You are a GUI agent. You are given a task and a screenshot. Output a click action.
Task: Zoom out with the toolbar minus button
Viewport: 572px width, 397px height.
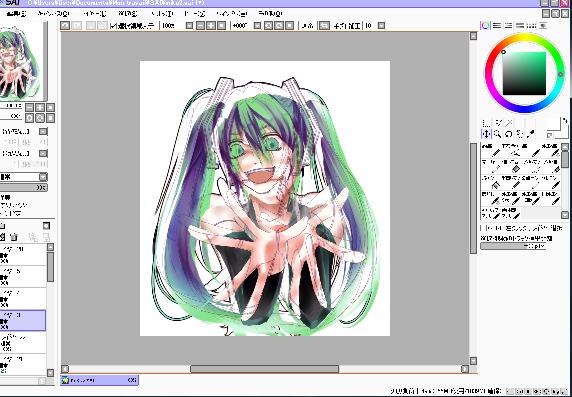click(x=200, y=26)
